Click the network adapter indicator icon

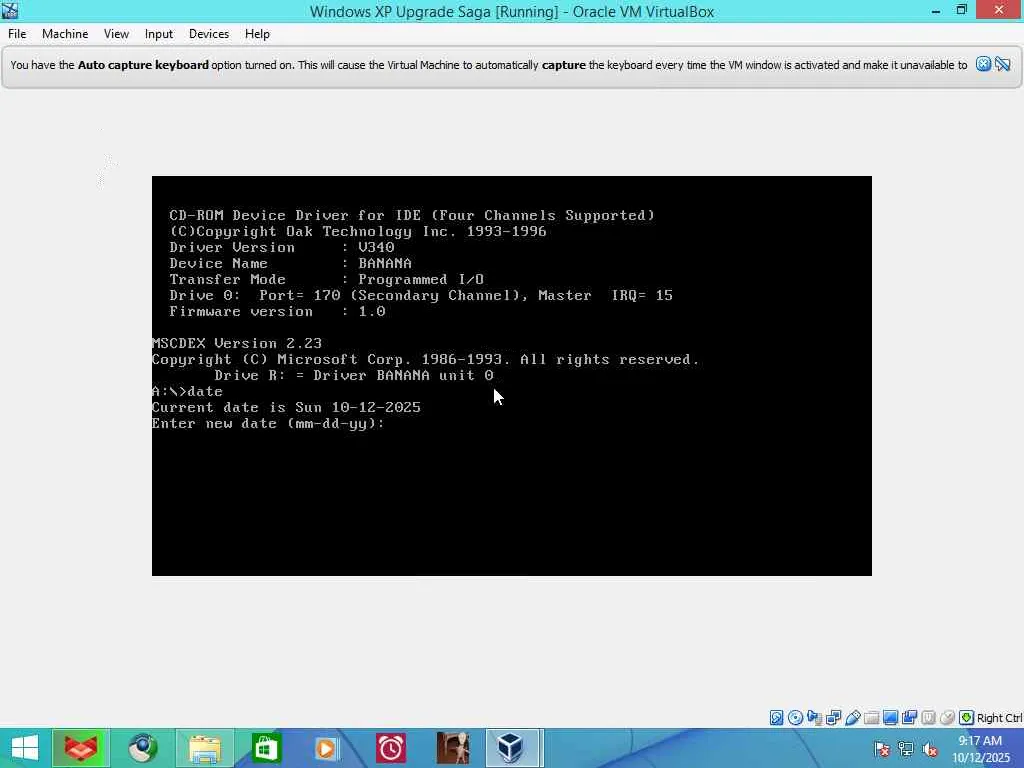(833, 718)
